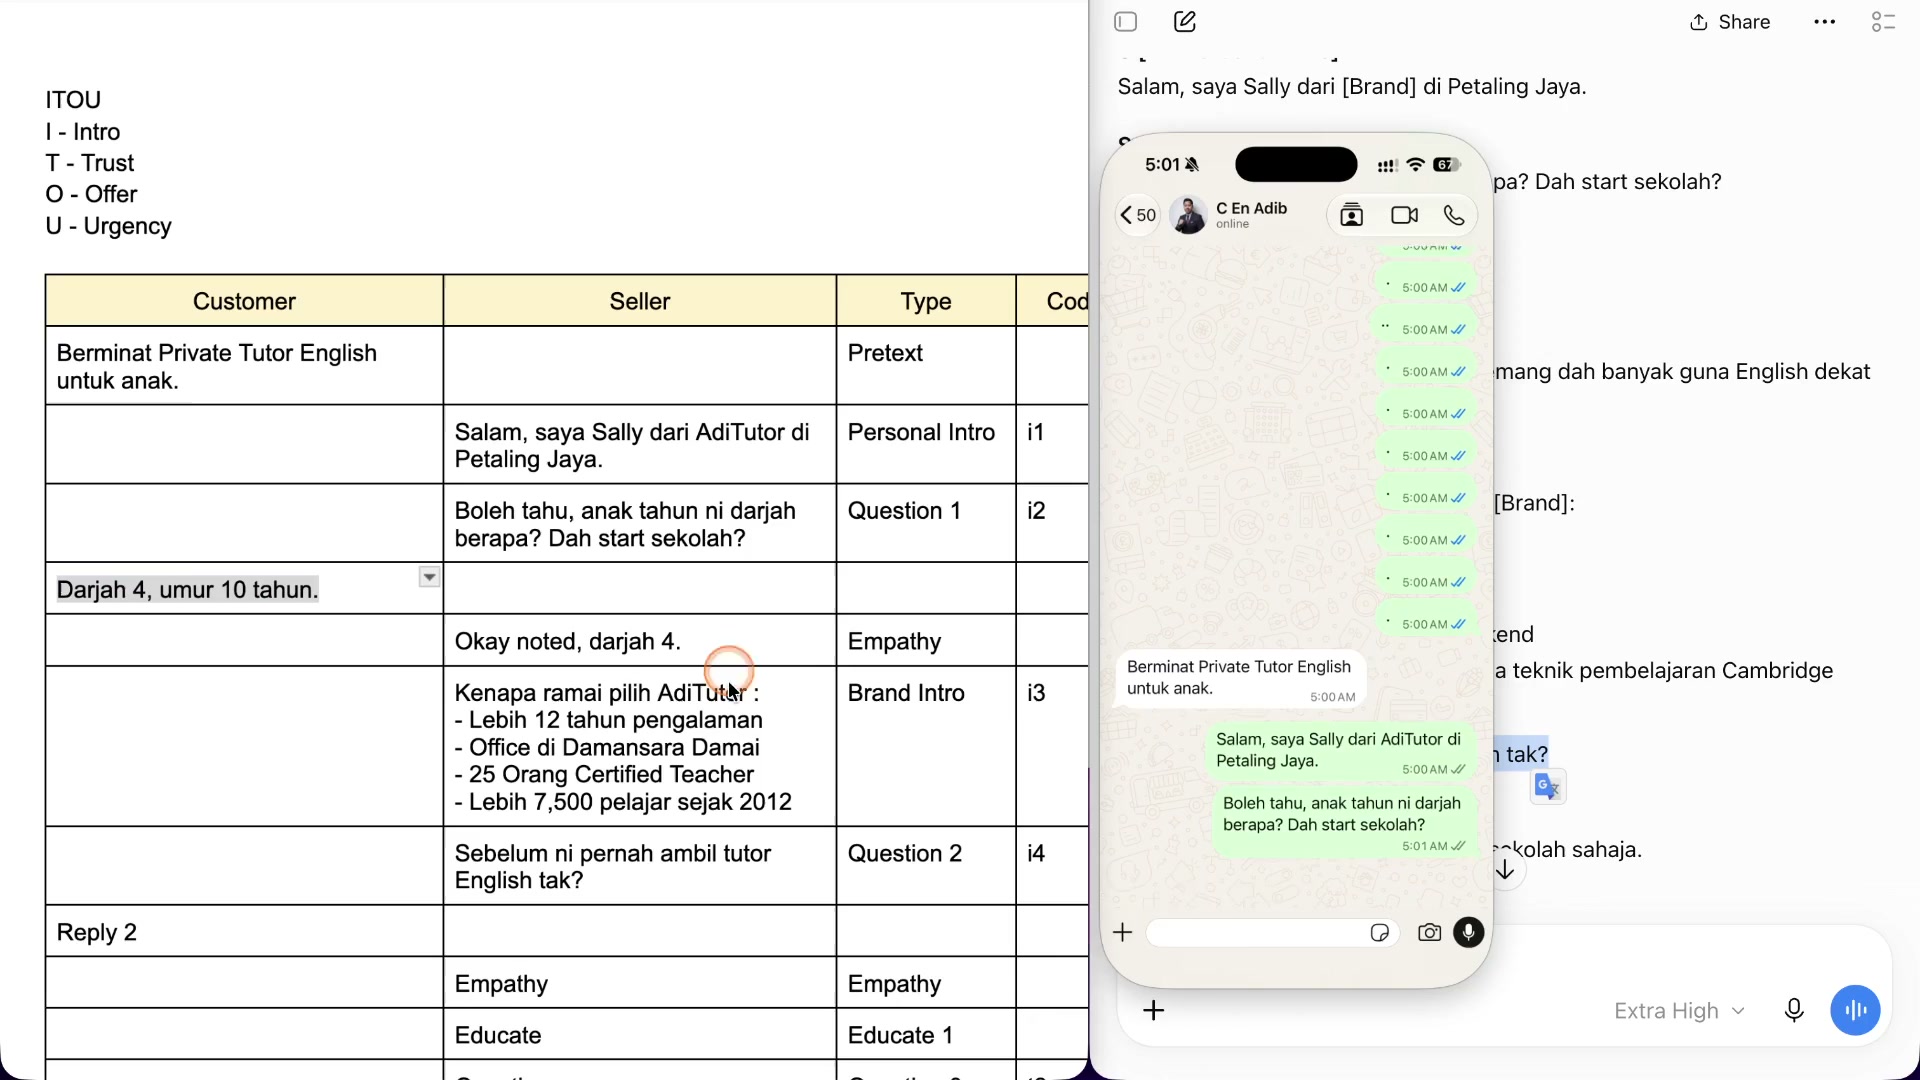Click the 'Okay noted, darjah 4.' cell
This screenshot has width=1920, height=1080.
tap(640, 641)
